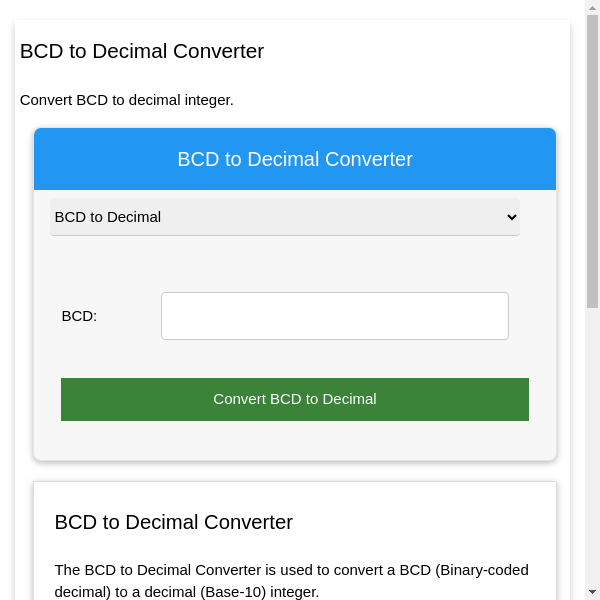The width and height of the screenshot is (600, 600).
Task: Click the scrollbar up arrow
Action: [x=592, y=8]
